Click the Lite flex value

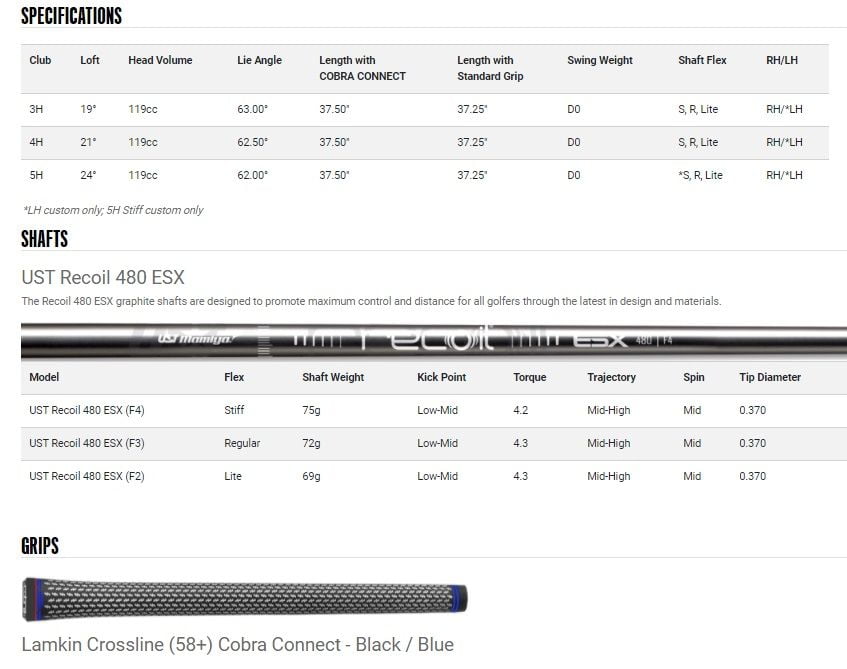coord(233,476)
